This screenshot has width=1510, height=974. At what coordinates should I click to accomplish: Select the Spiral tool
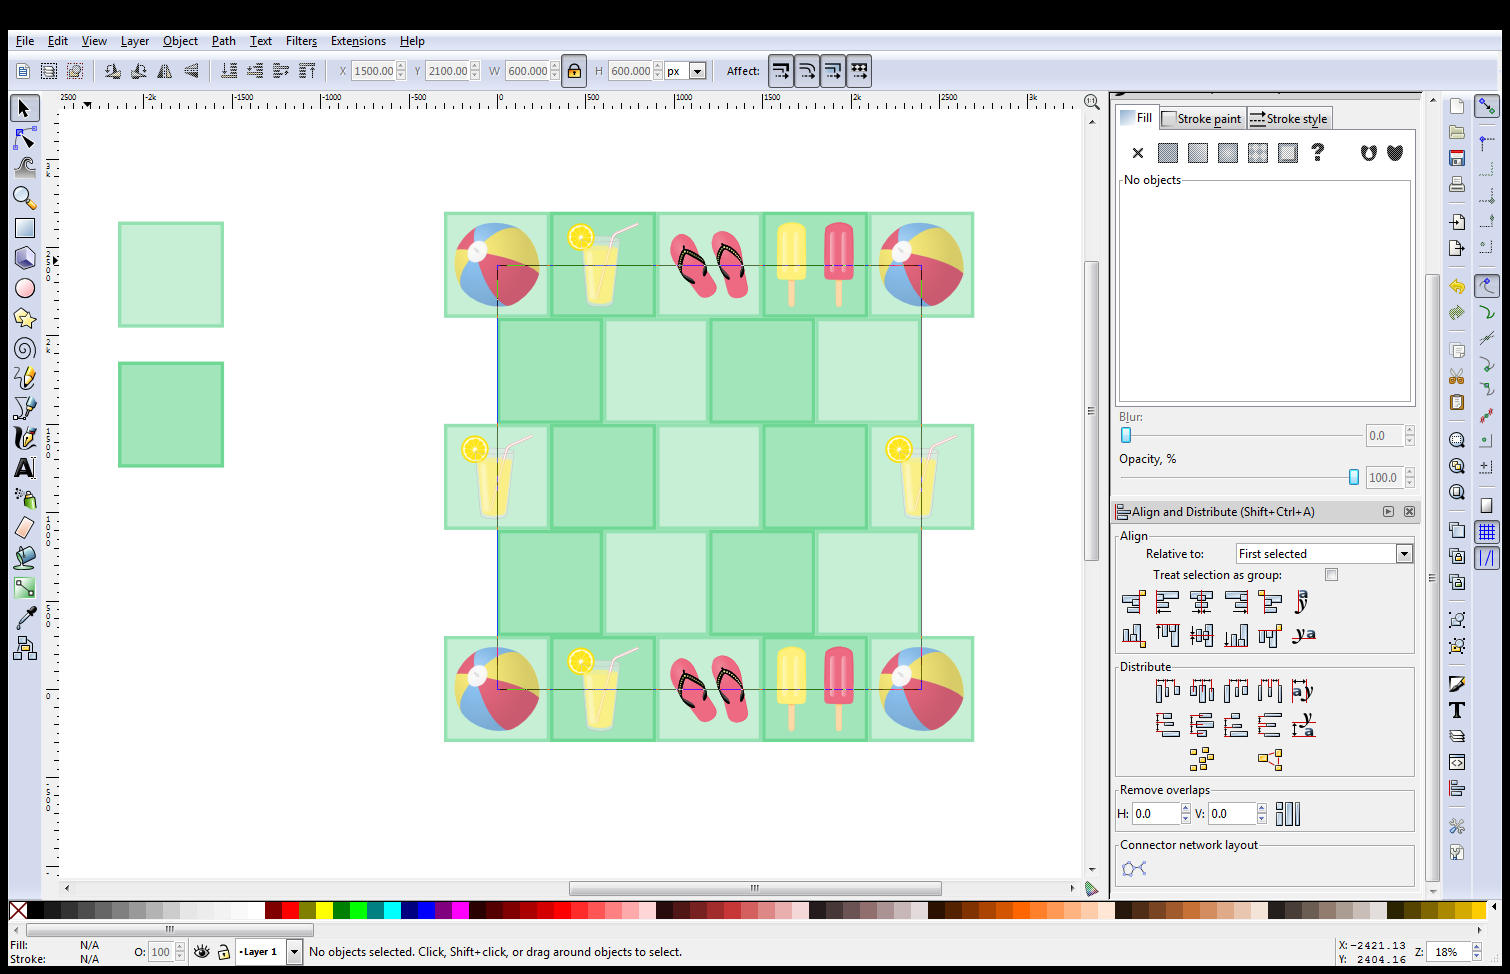[x=25, y=347]
